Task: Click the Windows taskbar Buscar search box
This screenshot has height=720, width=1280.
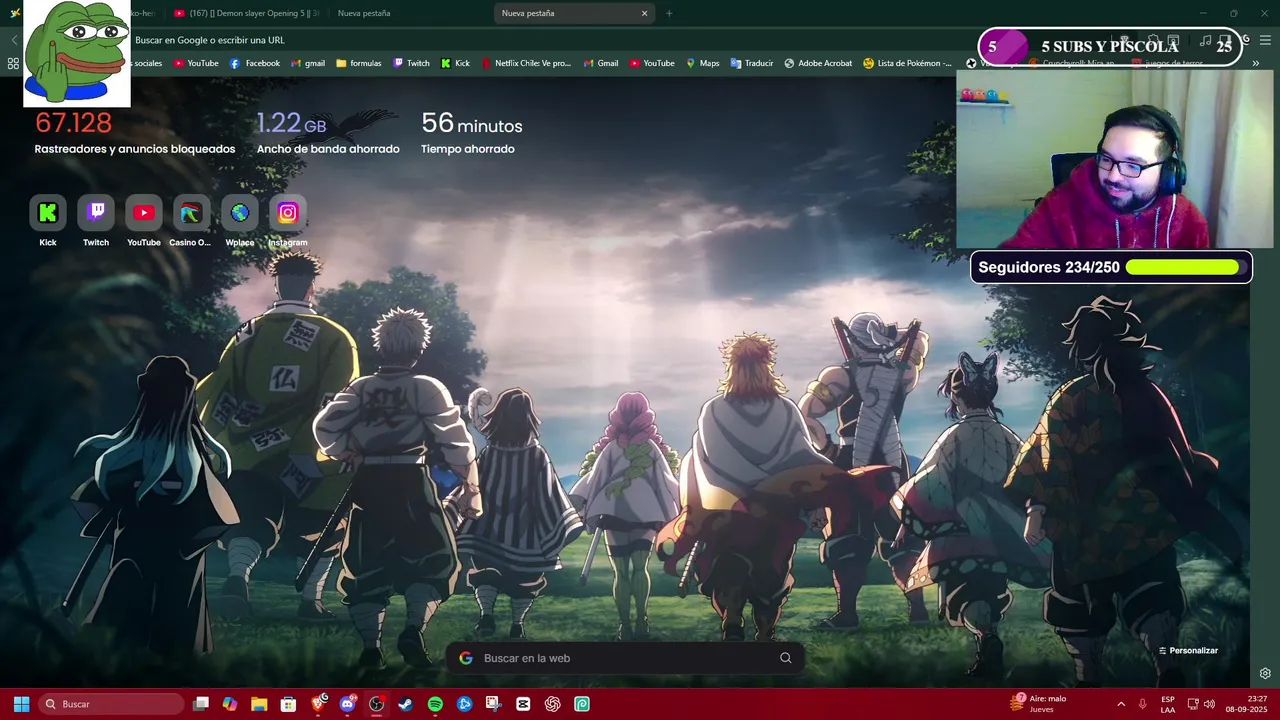Action: (x=112, y=704)
